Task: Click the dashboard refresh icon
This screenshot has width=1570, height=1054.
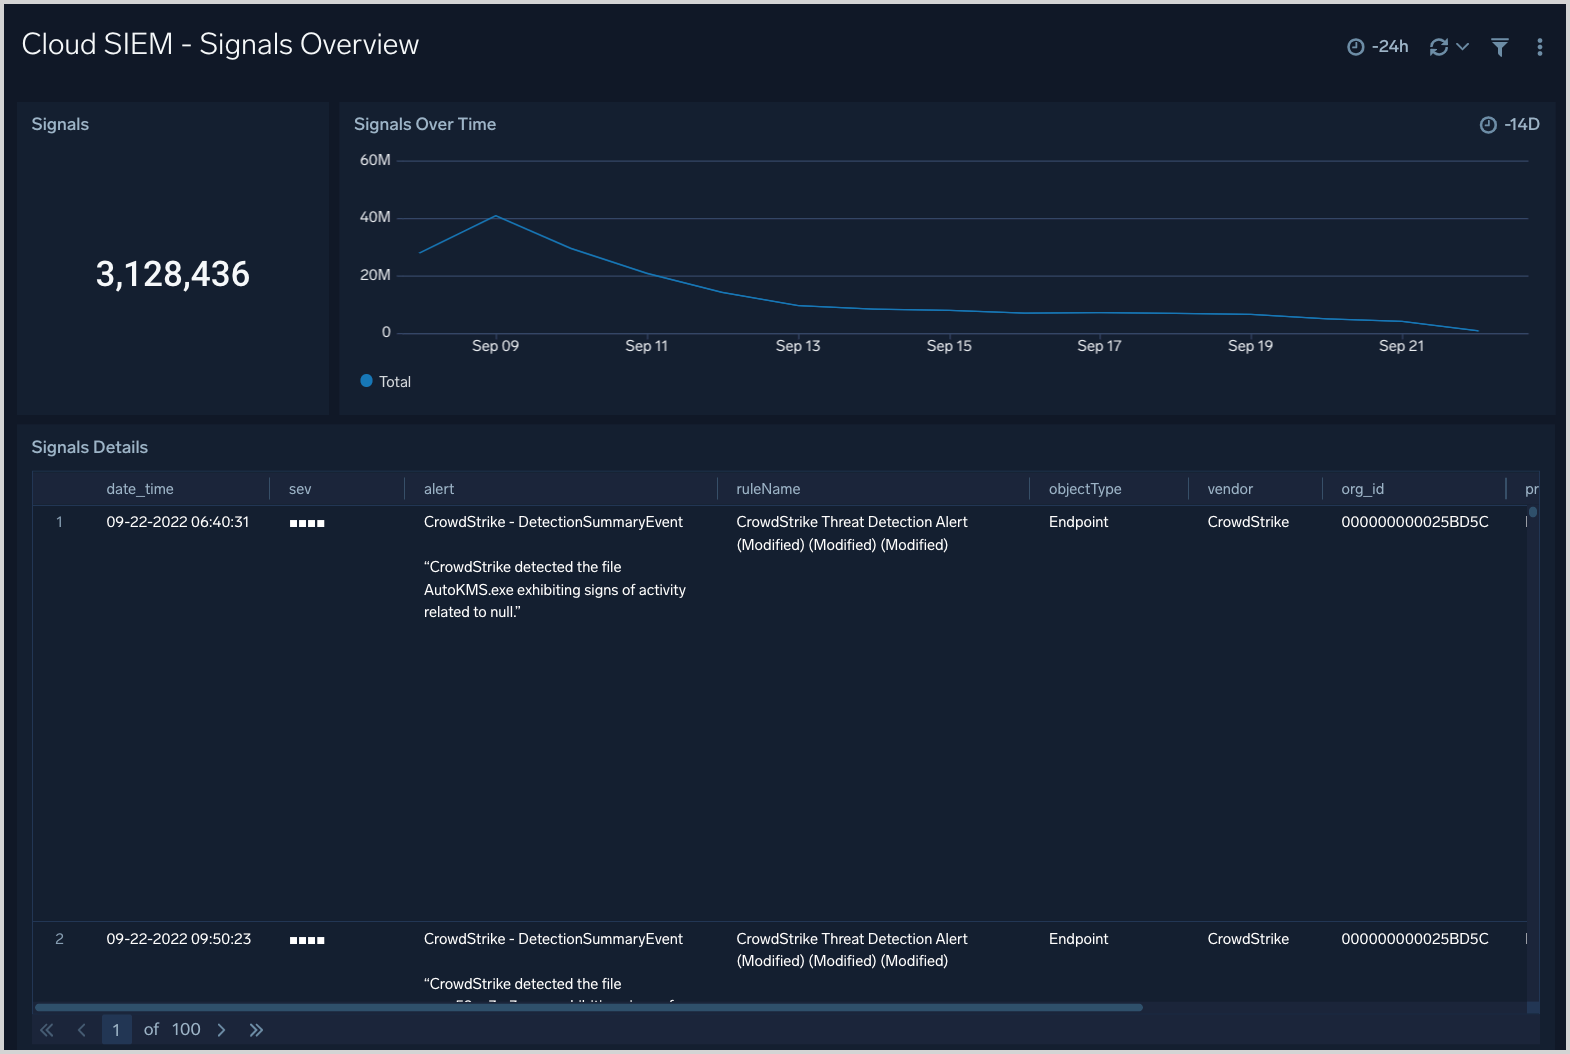Action: click(x=1438, y=47)
